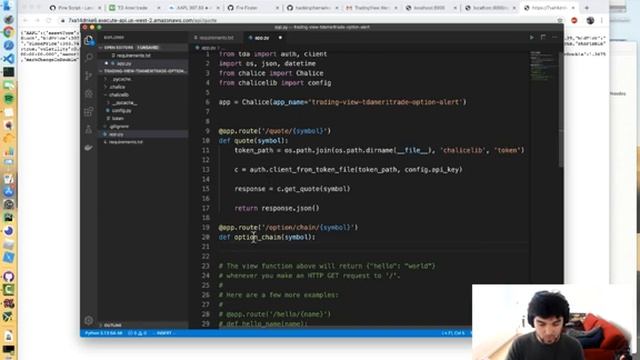Run the Python file with play icon
The width and height of the screenshot is (640, 360).
pyautogui.click(x=531, y=38)
